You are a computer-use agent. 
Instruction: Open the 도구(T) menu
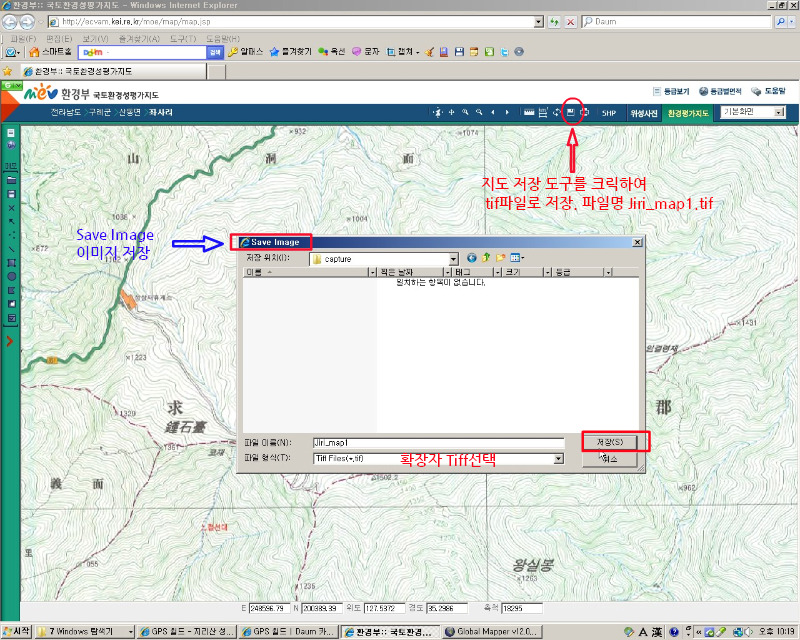(x=183, y=39)
